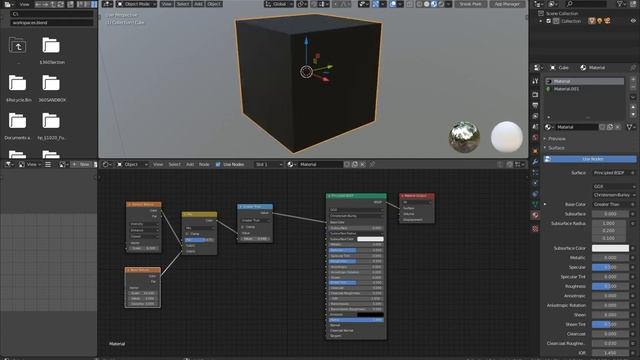
Task: Open the 360SANDBOX folder
Action: pos(51,88)
